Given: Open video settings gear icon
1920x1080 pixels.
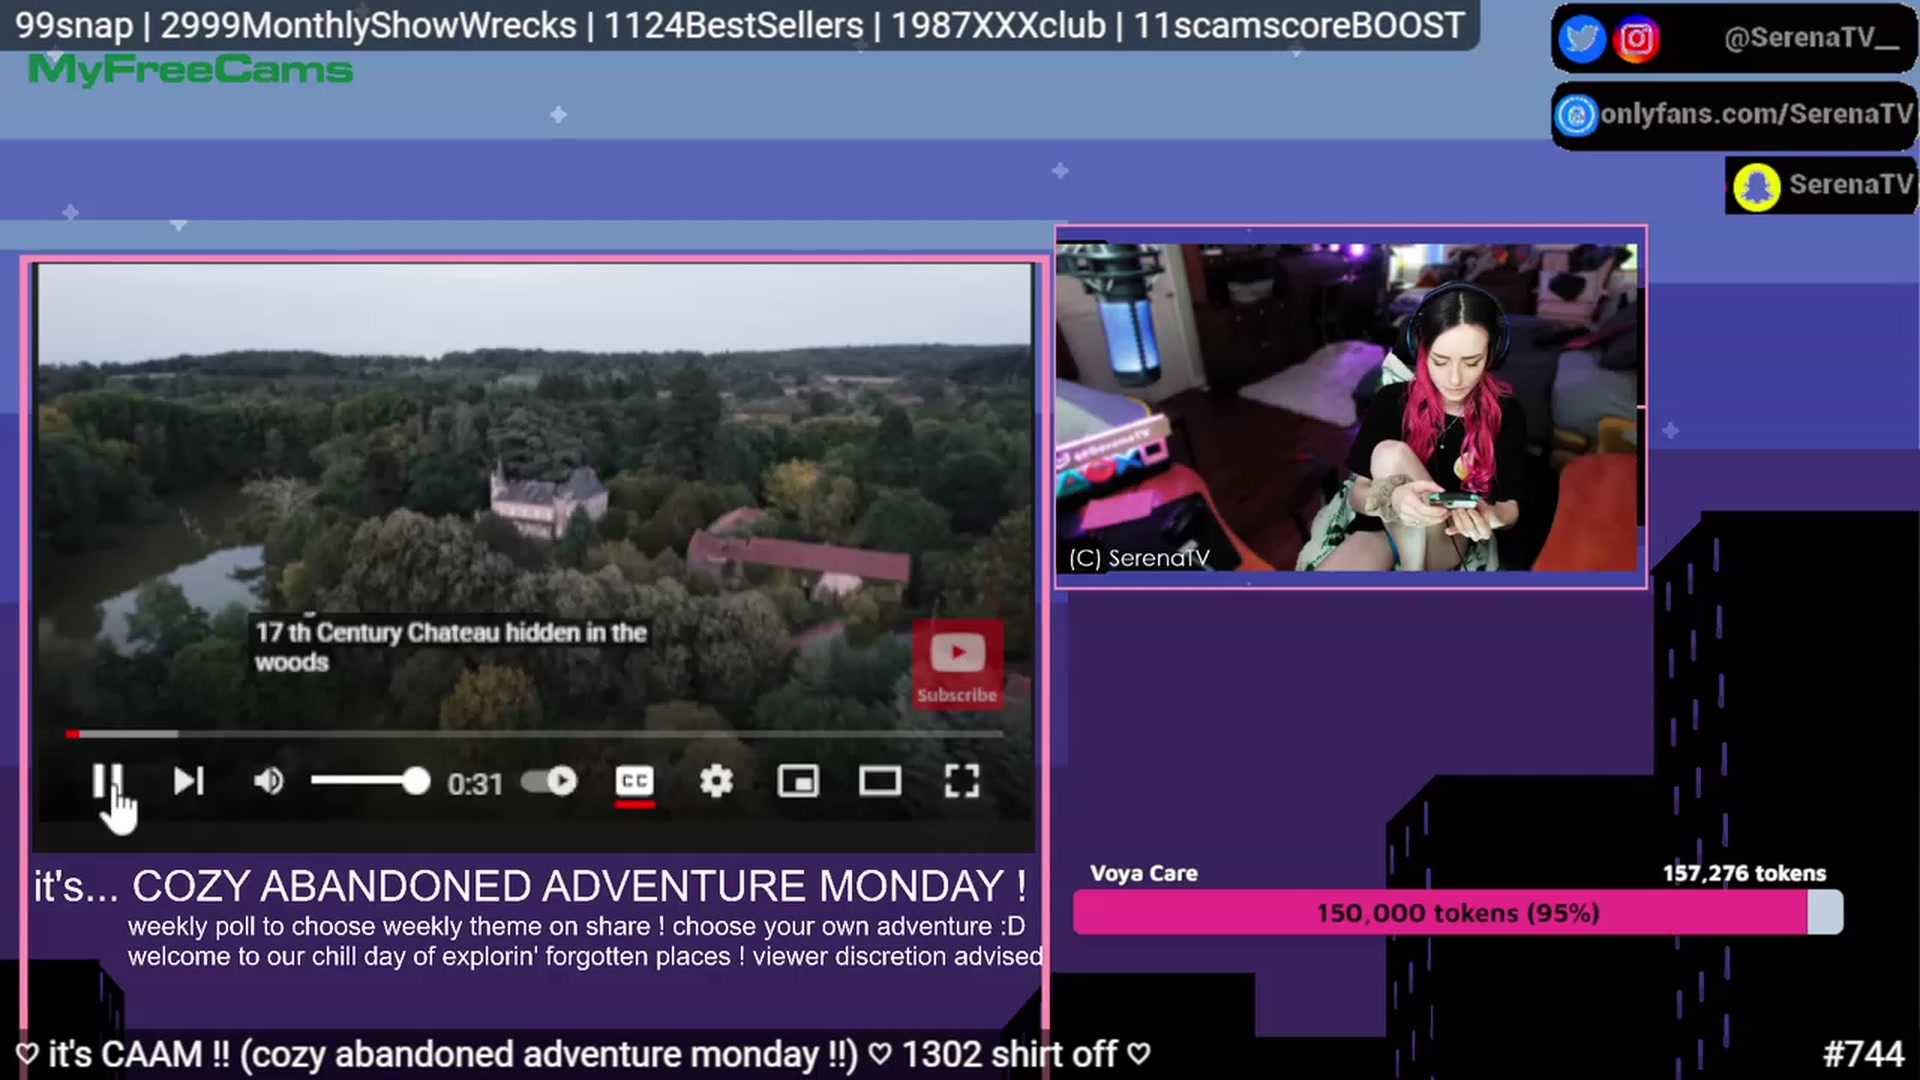Looking at the screenshot, I should [716, 781].
